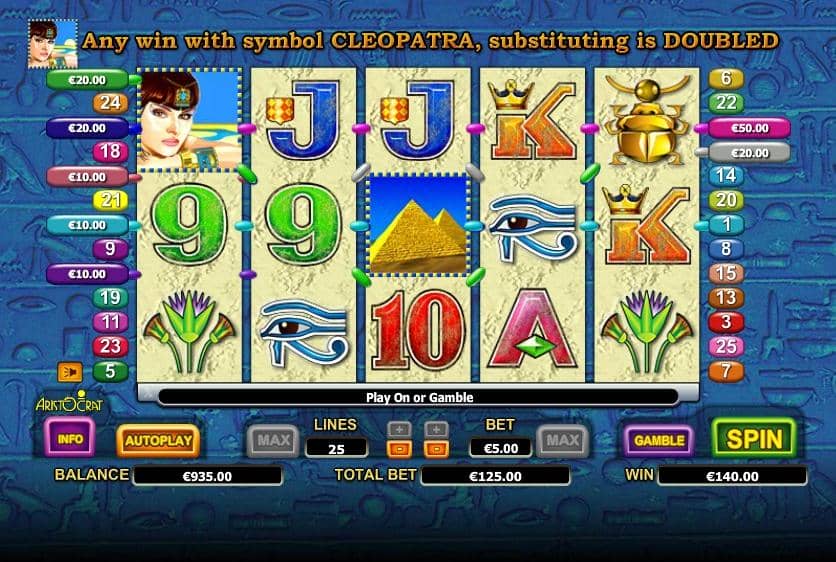Click the Cleopatra thumbnail beside the doubled-win message
This screenshot has height=562, width=836.
pyautogui.click(x=53, y=44)
